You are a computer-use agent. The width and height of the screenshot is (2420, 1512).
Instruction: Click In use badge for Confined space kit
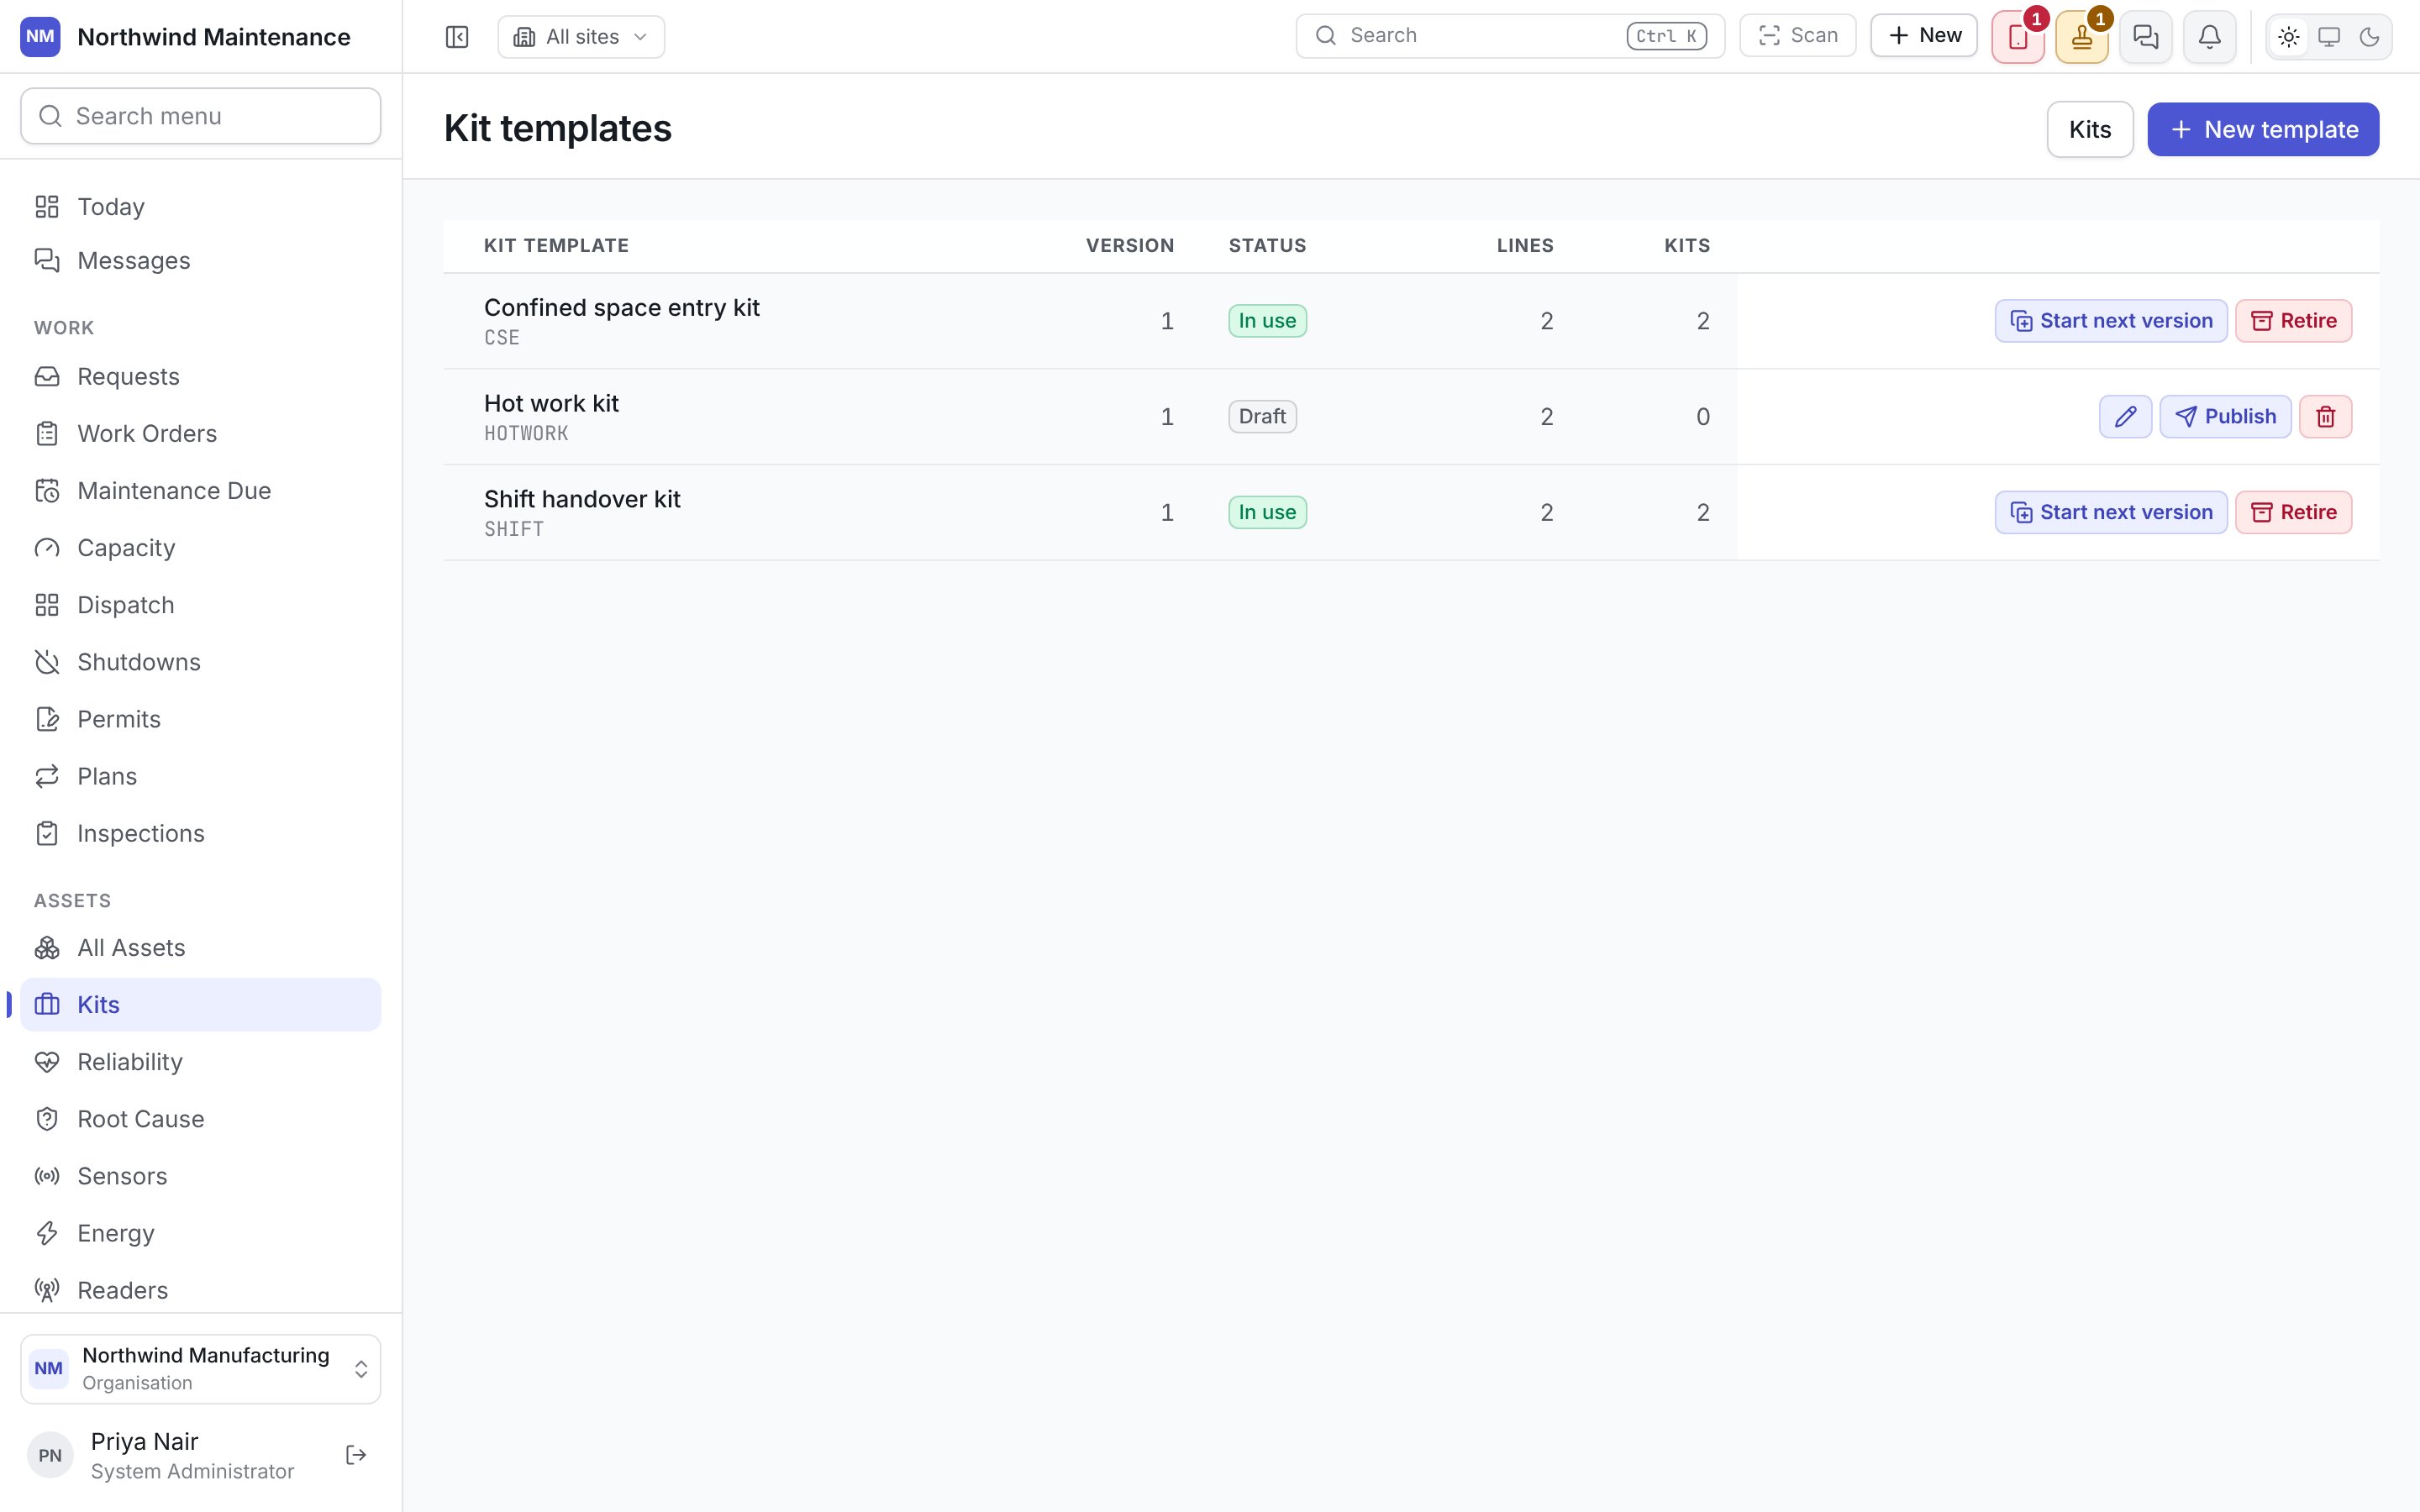coord(1267,321)
